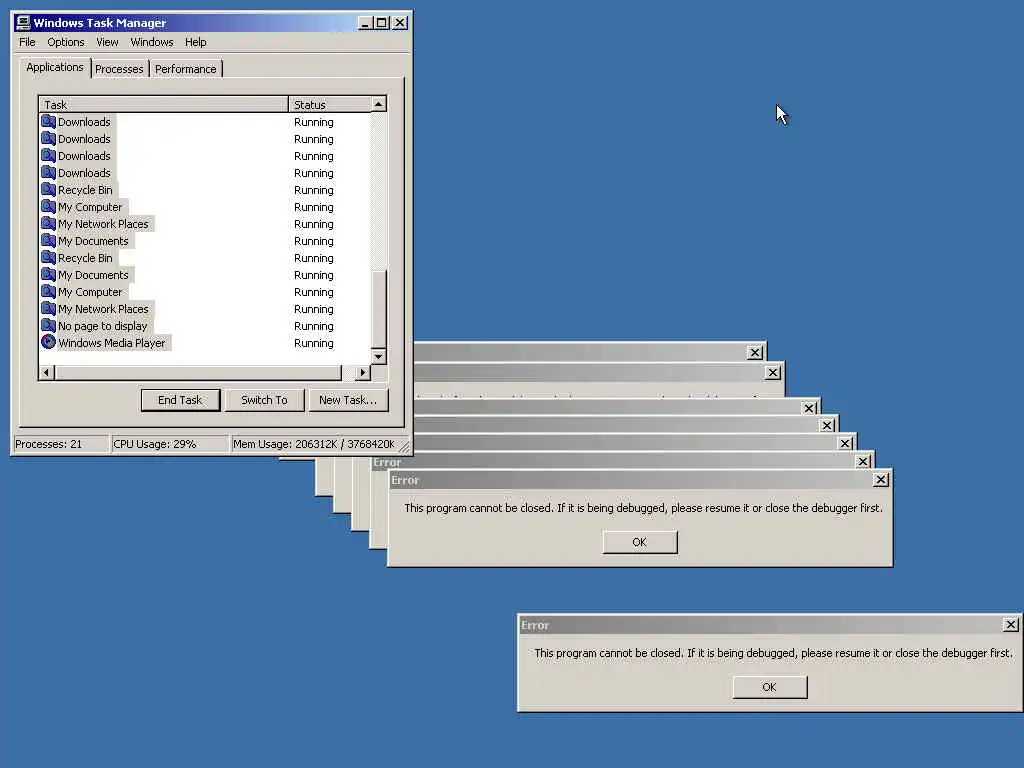Sort the list by the Task column header
Image resolution: width=1024 pixels, height=768 pixels.
[x=164, y=104]
